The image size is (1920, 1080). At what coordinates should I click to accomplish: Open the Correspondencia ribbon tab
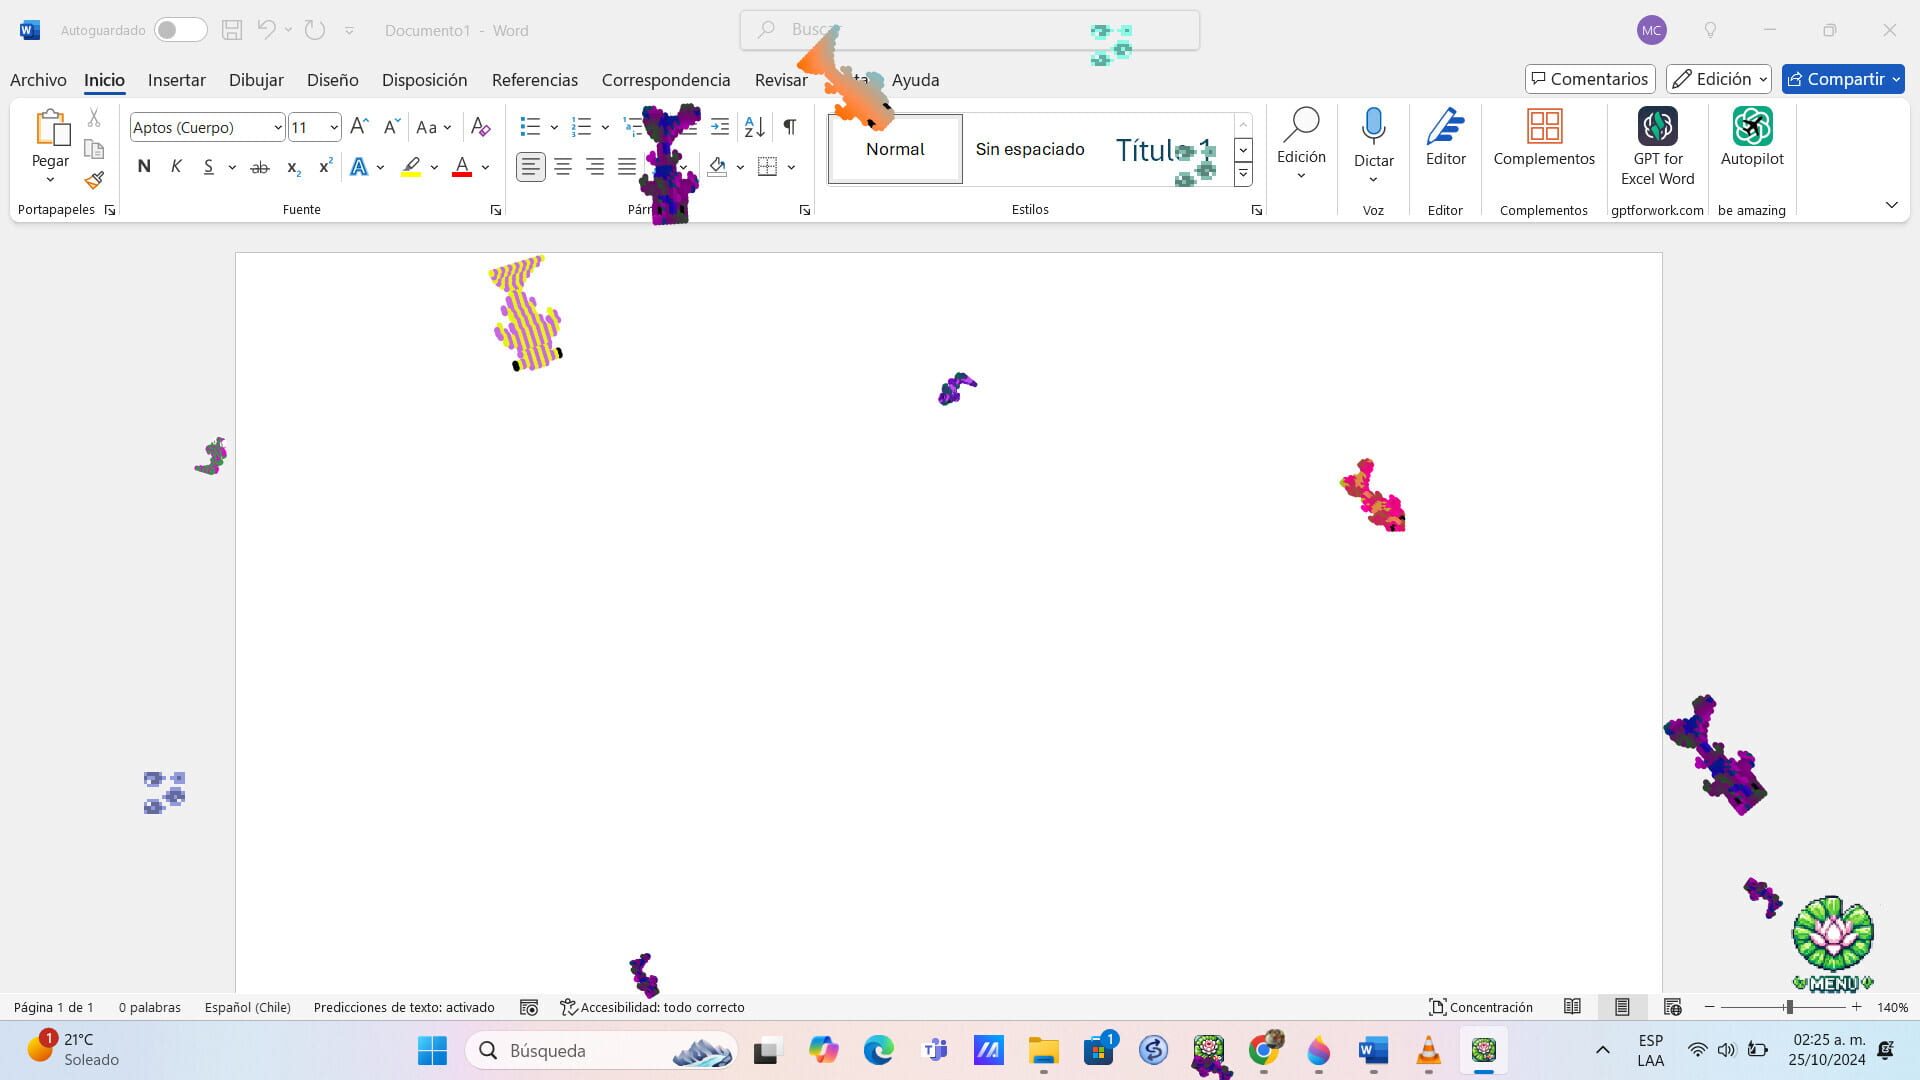pyautogui.click(x=665, y=80)
